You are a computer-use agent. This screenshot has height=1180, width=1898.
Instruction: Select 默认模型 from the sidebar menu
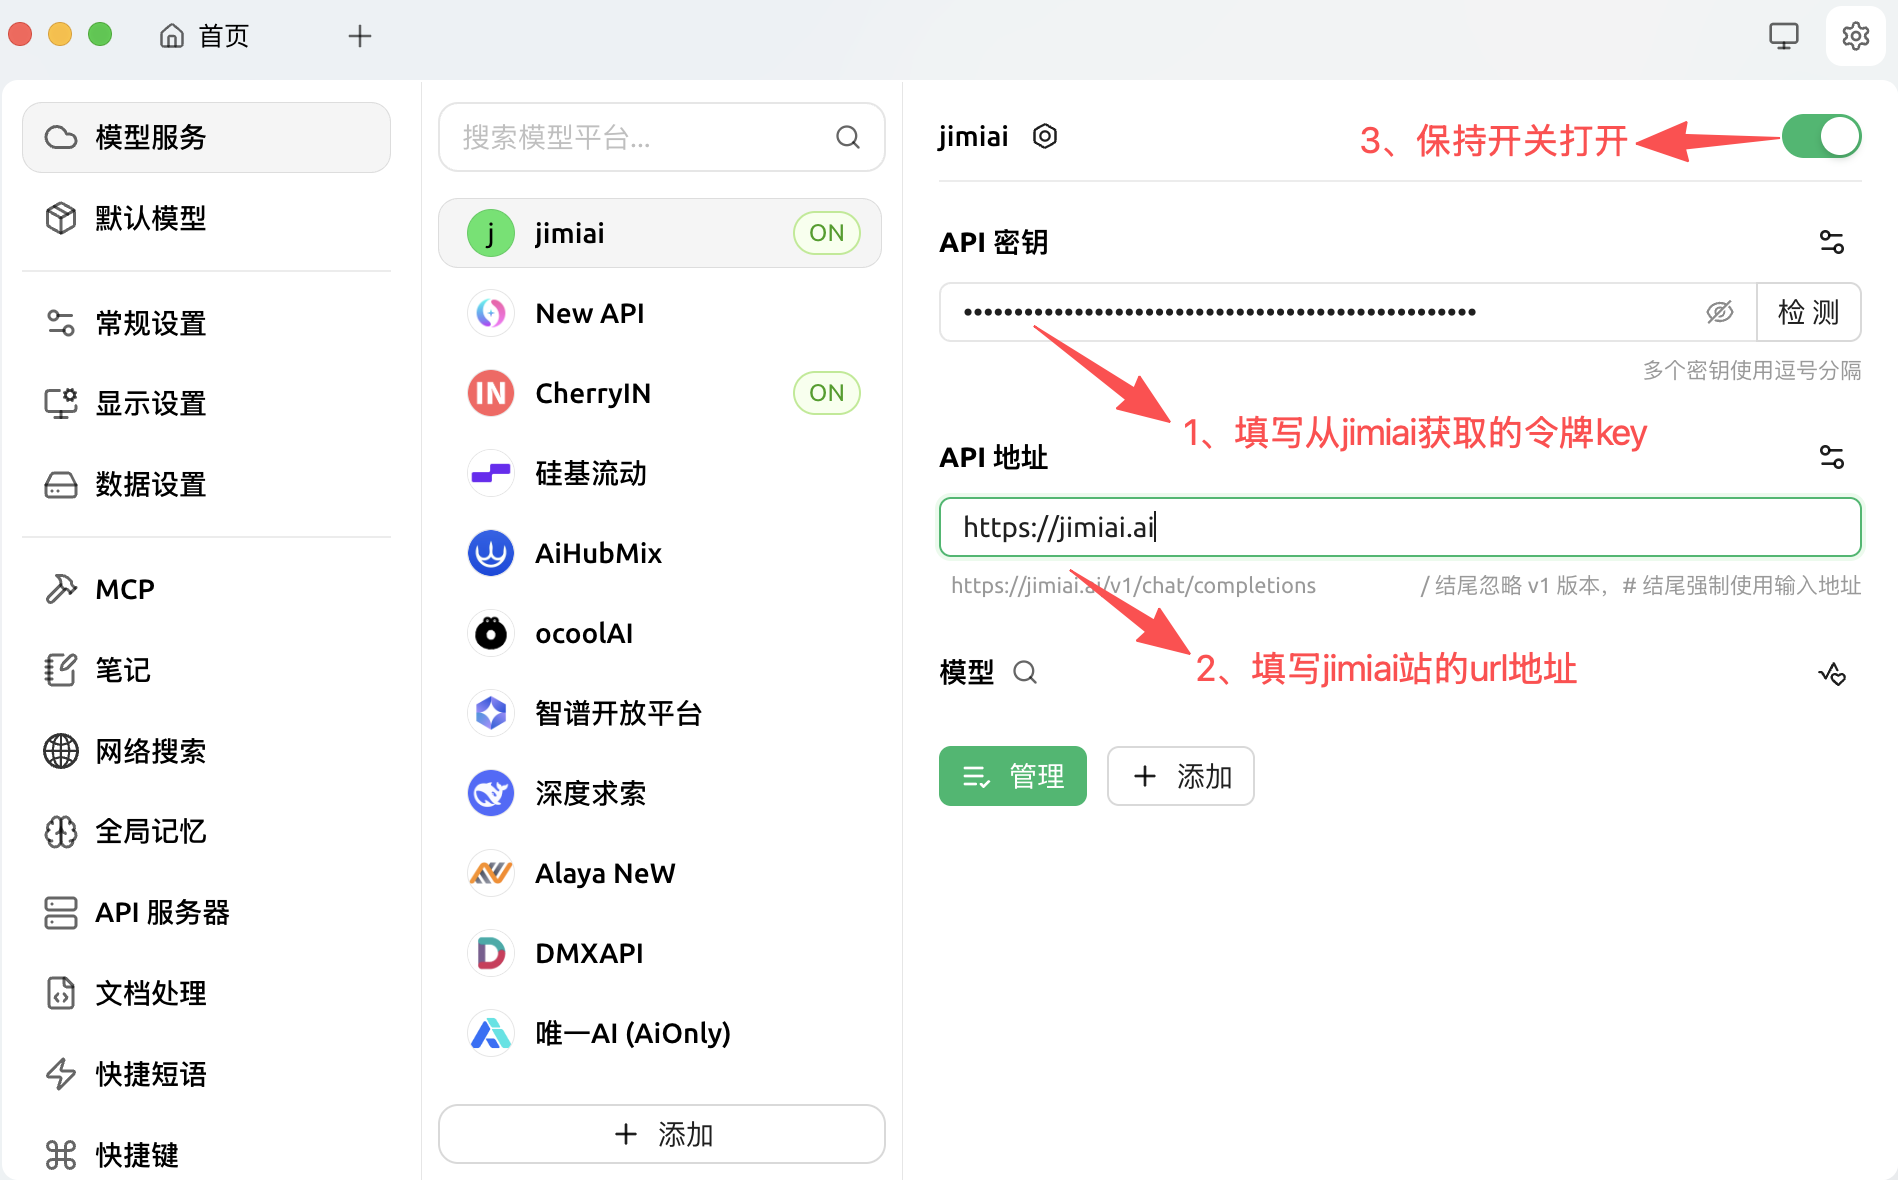coord(151,219)
